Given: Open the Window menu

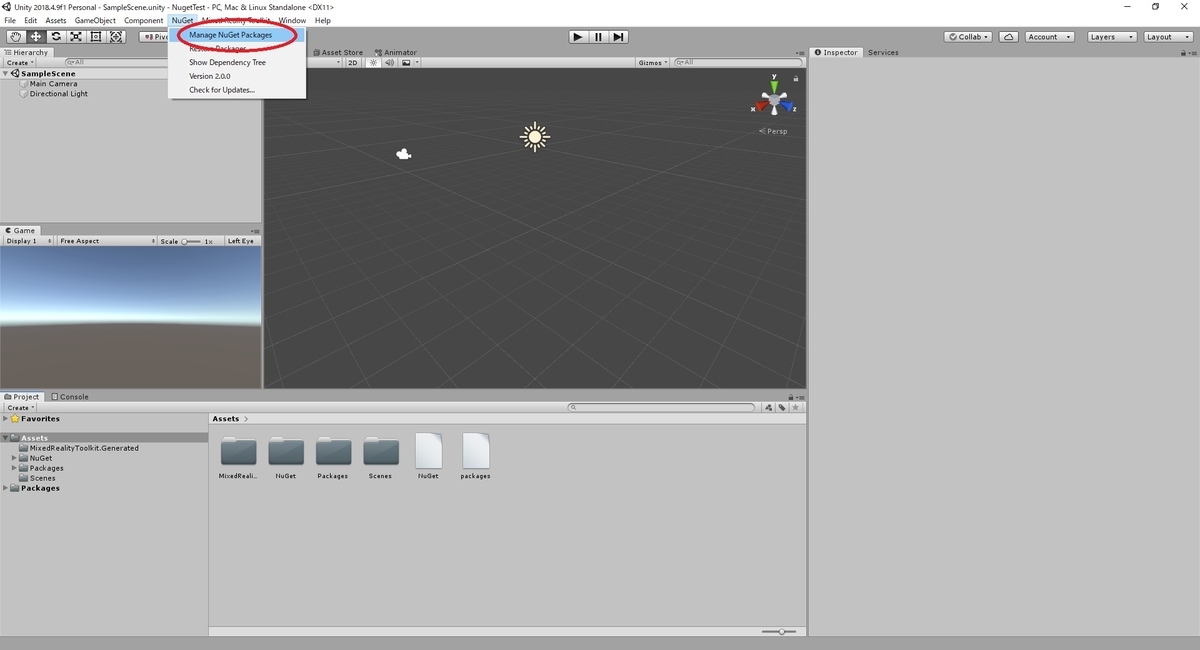Looking at the screenshot, I should tap(293, 20).
